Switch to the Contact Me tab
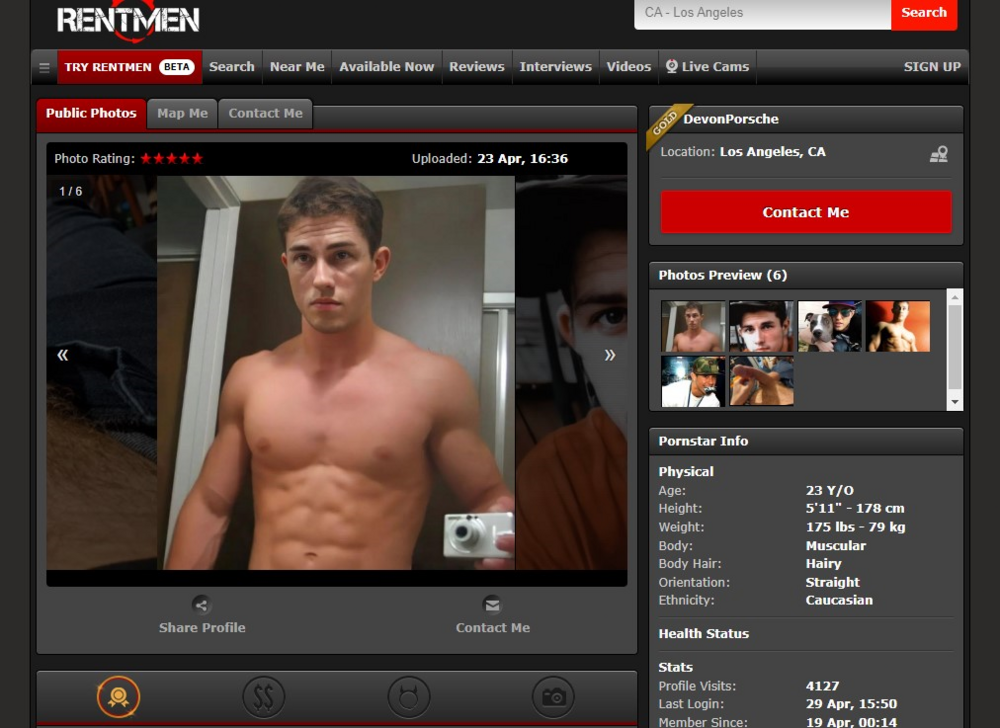1000x728 pixels. pos(265,114)
